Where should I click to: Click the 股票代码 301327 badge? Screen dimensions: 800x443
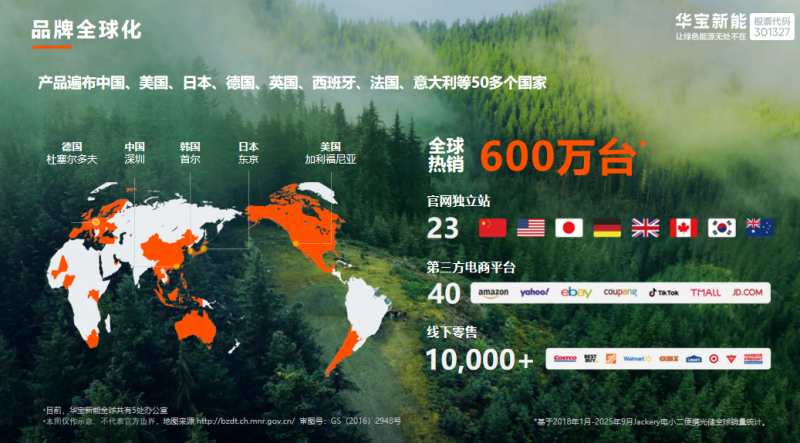772,26
